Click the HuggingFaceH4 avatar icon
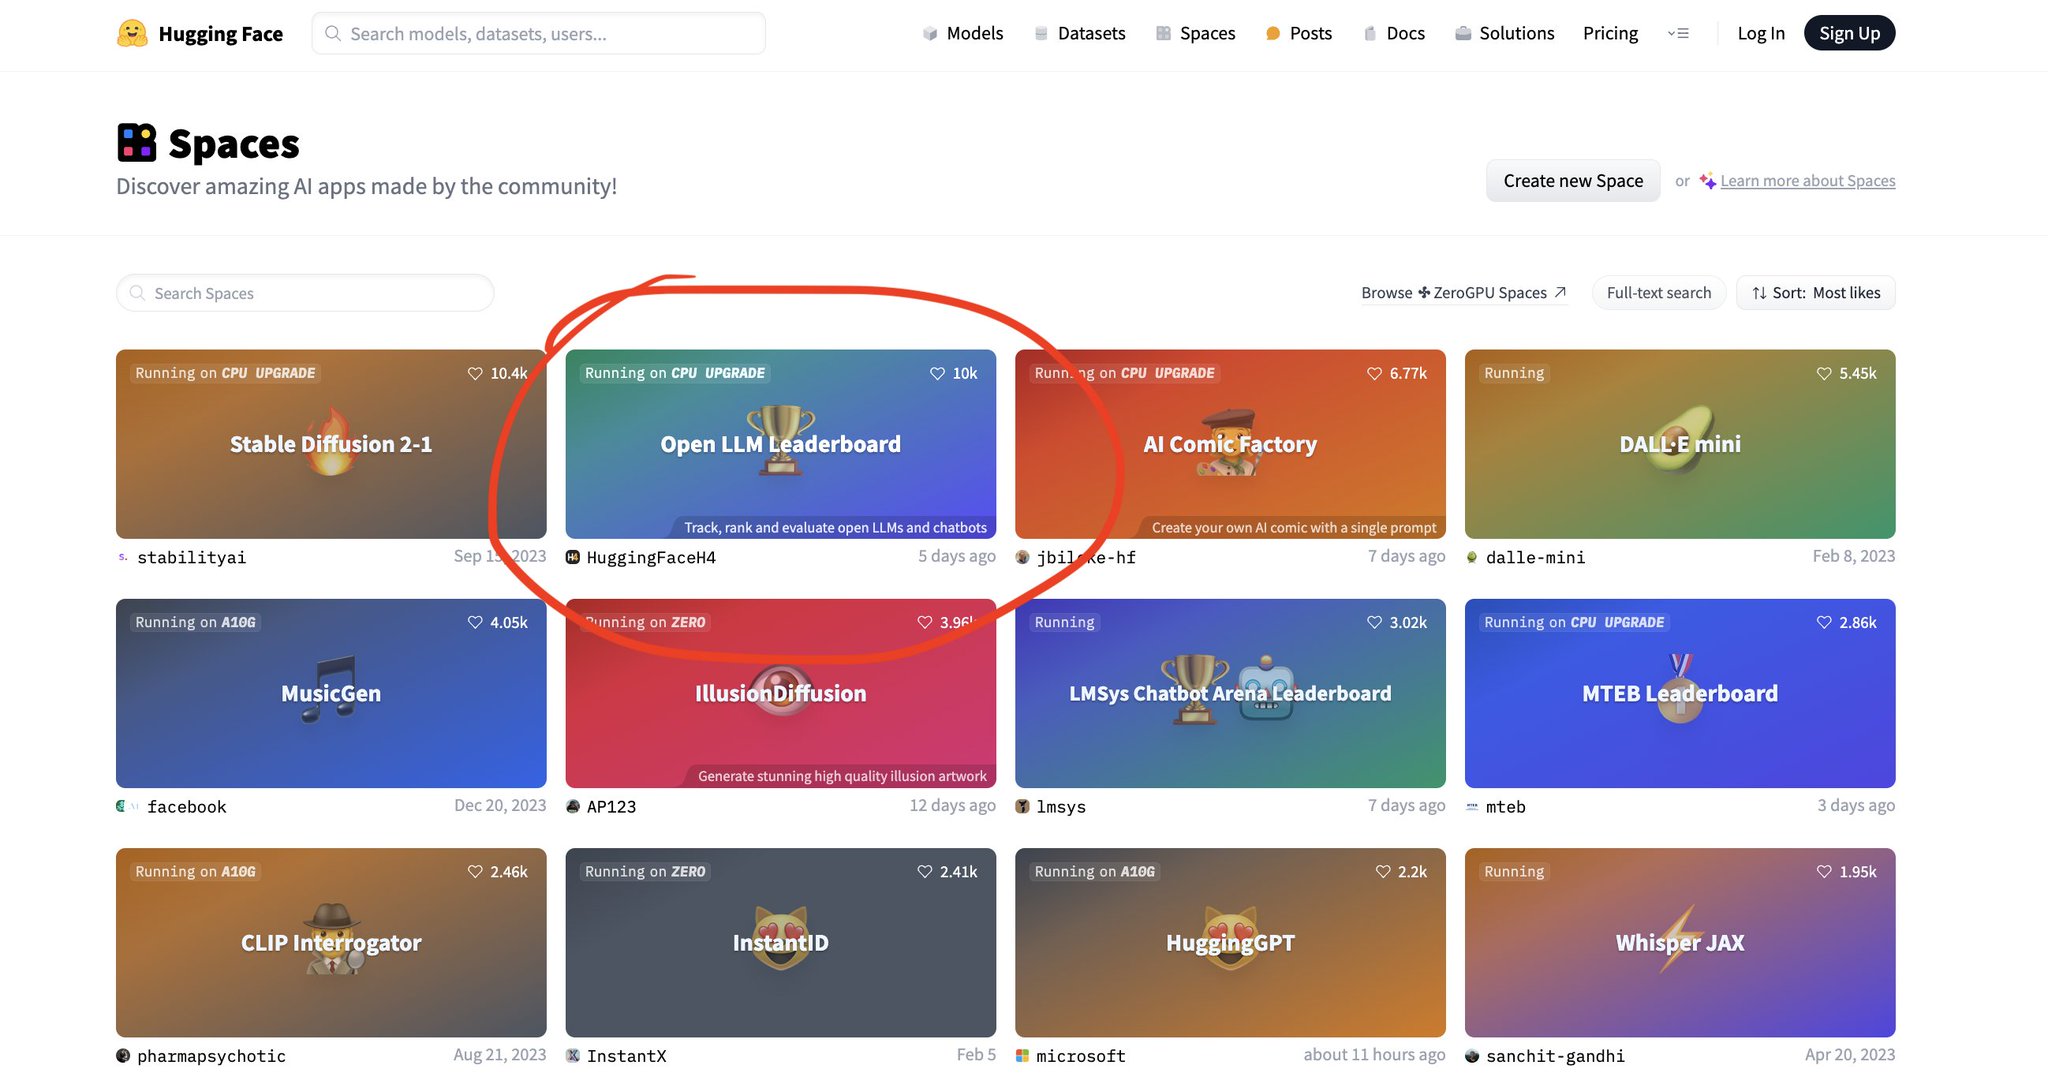Screen dimensions: 2048x1084 573,557
